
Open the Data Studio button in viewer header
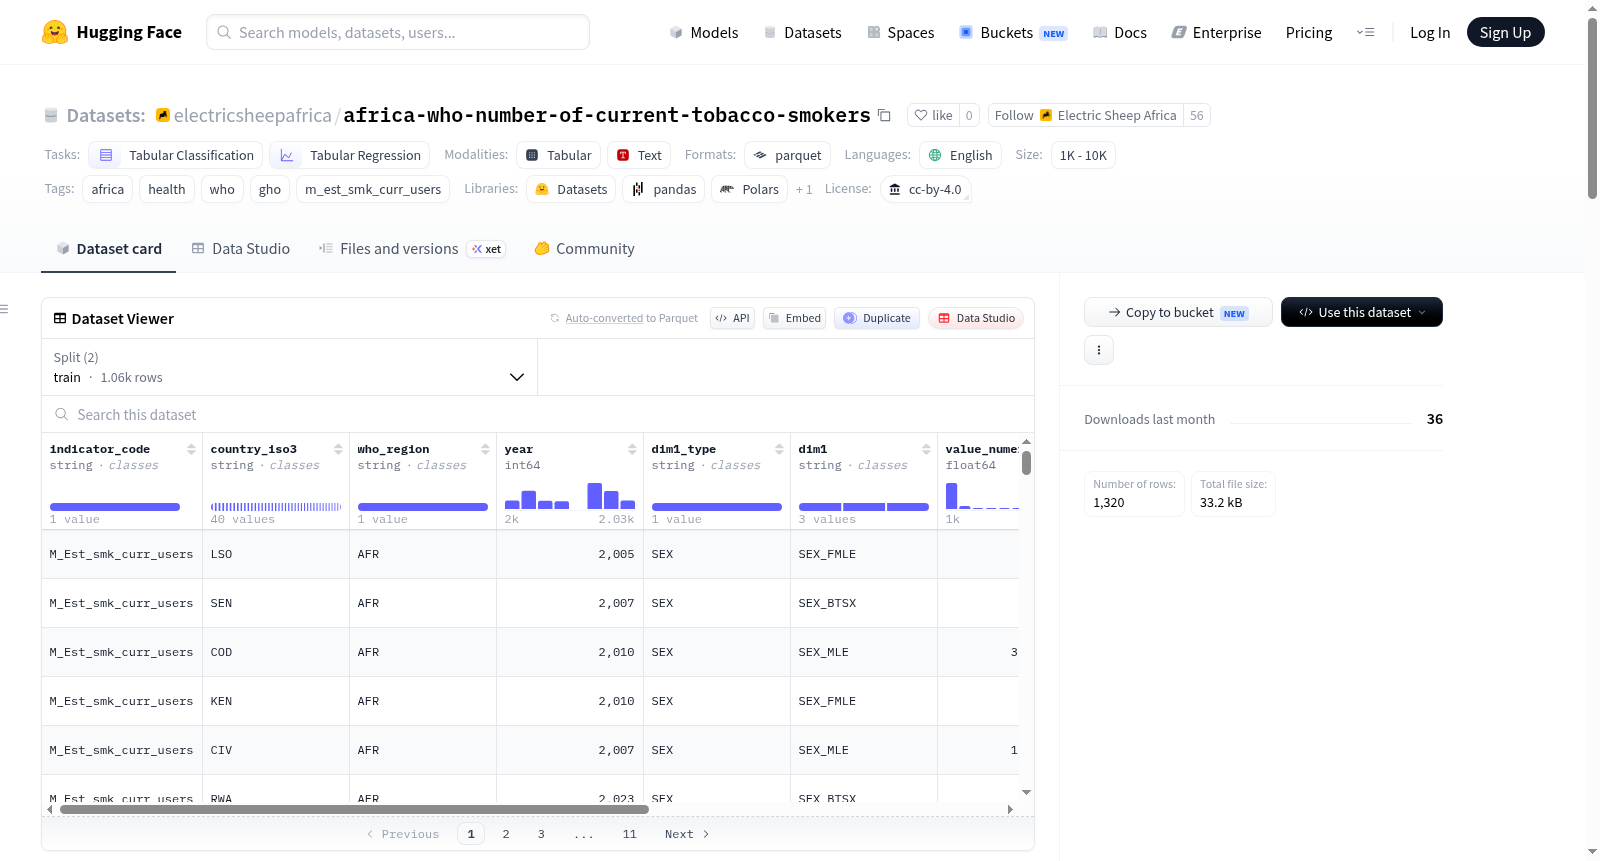click(976, 318)
